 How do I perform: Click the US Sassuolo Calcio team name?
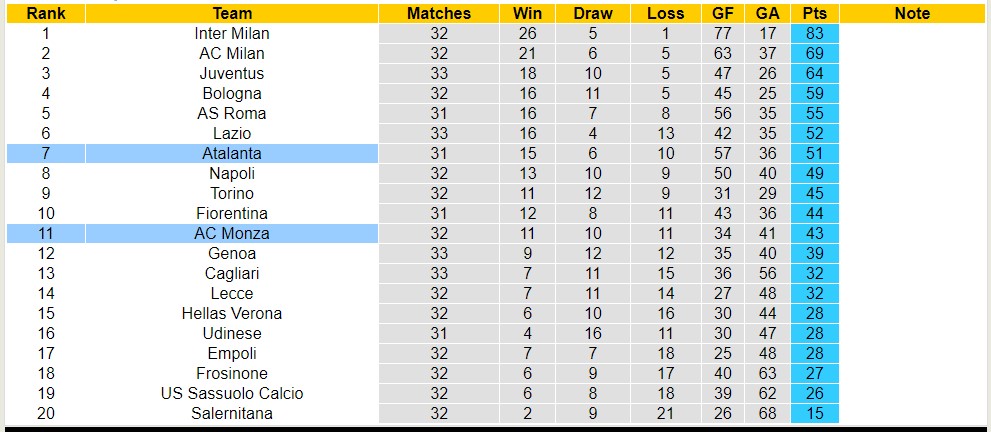click(x=232, y=393)
